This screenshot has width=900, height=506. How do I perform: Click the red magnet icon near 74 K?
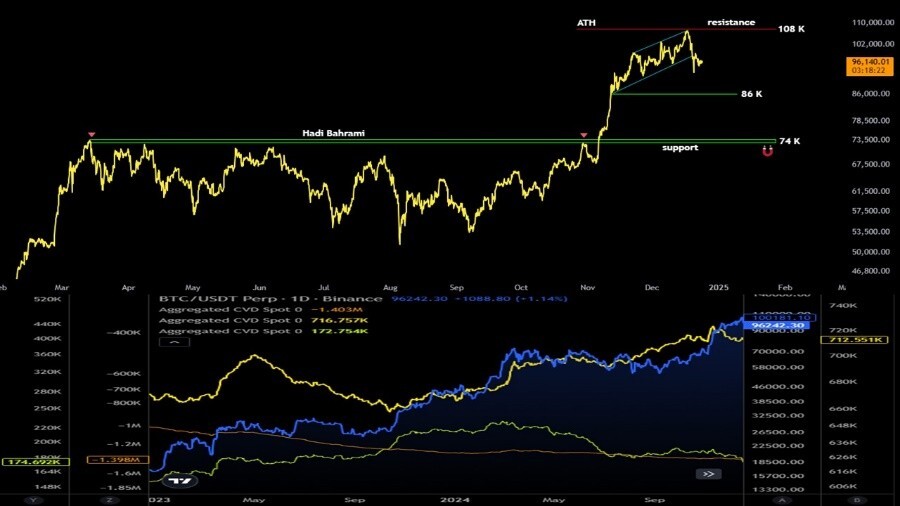pos(767,151)
